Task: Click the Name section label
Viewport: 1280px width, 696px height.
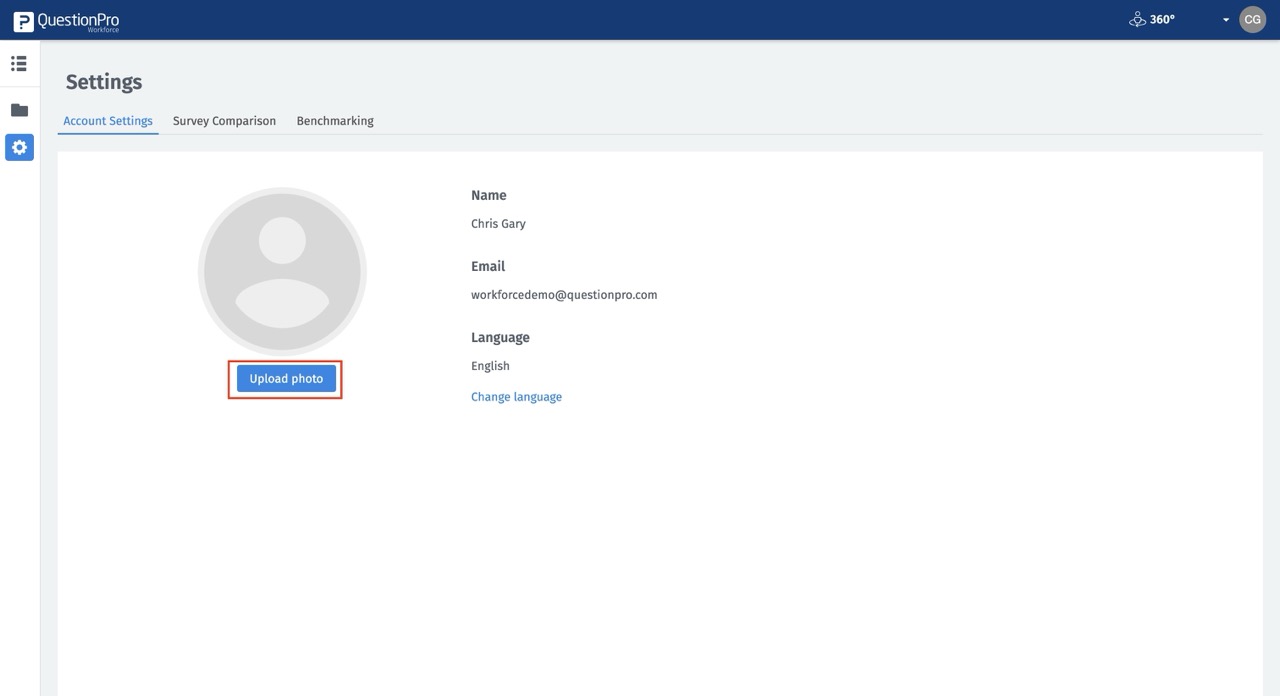Action: [x=489, y=194]
